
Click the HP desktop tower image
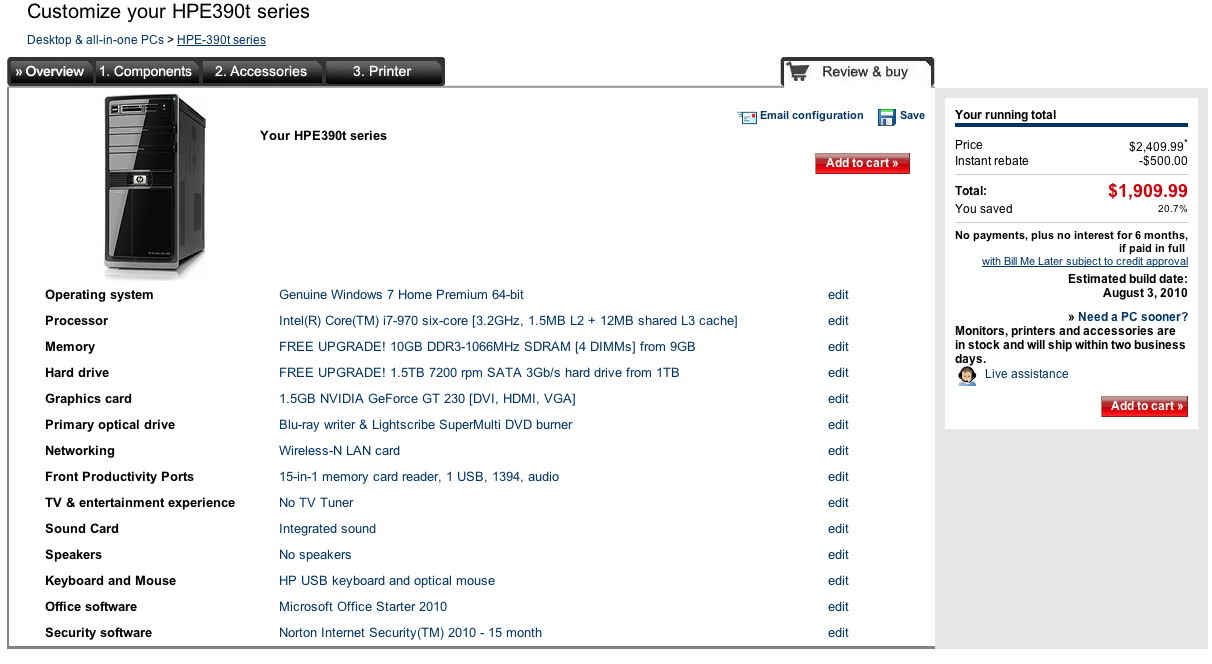point(155,187)
